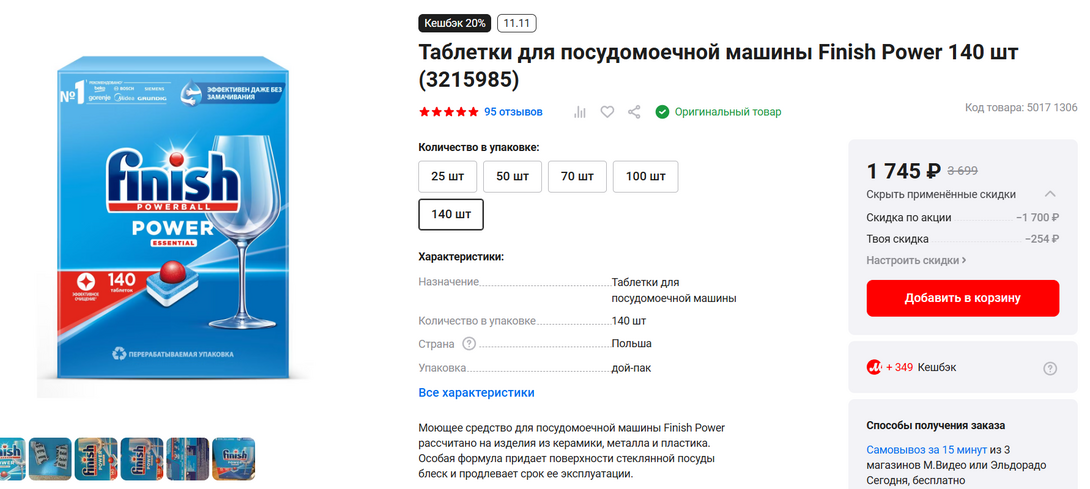This screenshot has width=1090, height=489.
Task: Expand Все характеристики list
Action: [x=476, y=393]
